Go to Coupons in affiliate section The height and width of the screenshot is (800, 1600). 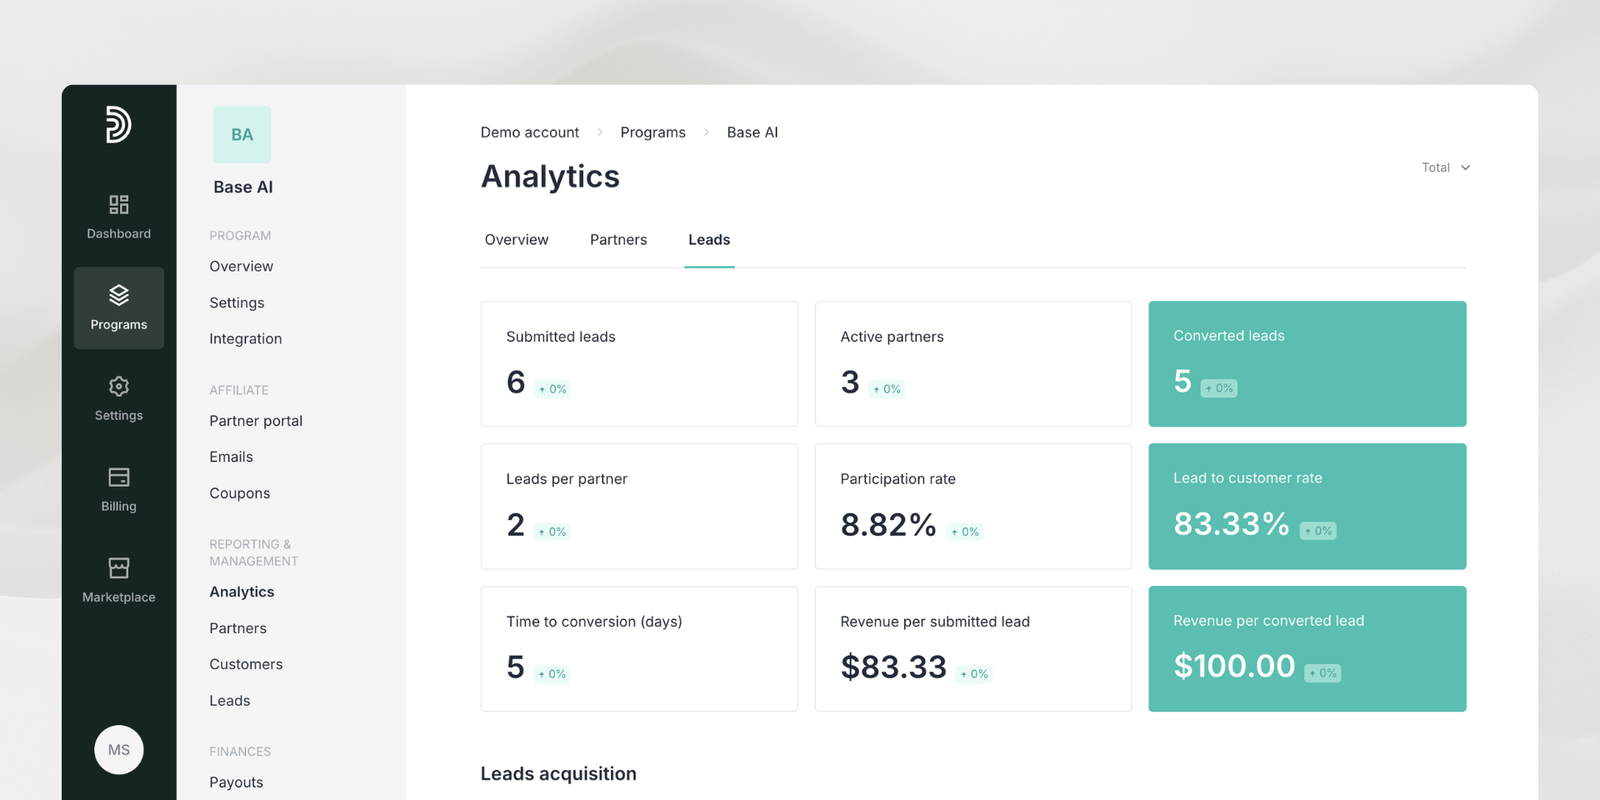pos(239,493)
